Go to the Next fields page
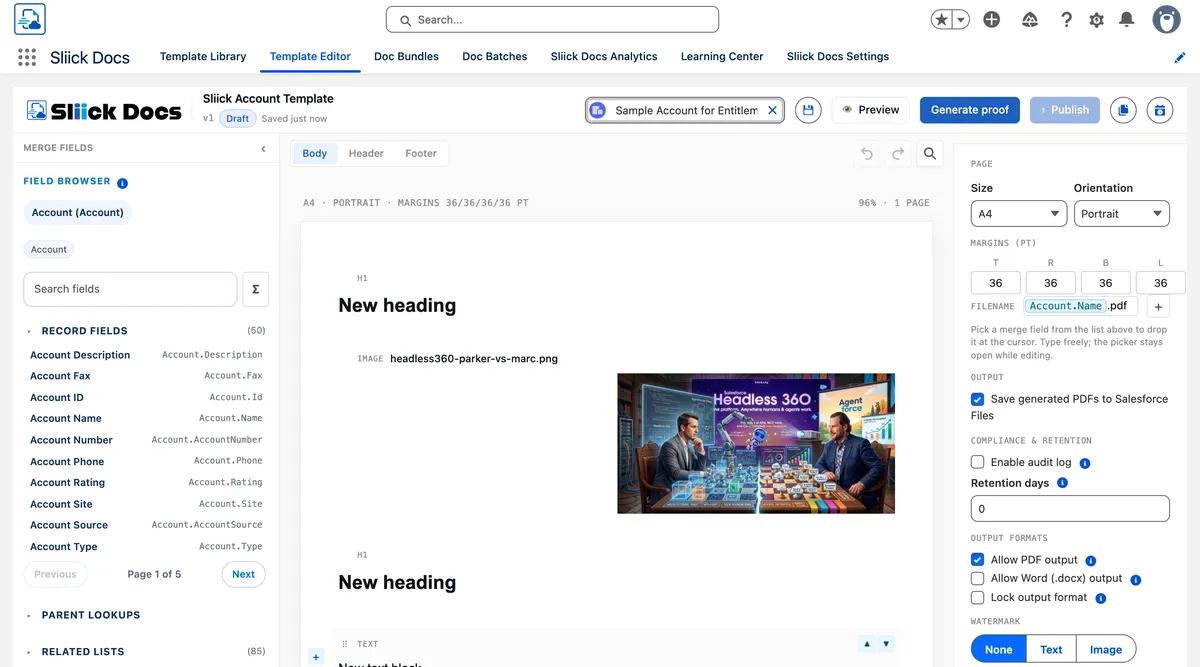 click(244, 574)
